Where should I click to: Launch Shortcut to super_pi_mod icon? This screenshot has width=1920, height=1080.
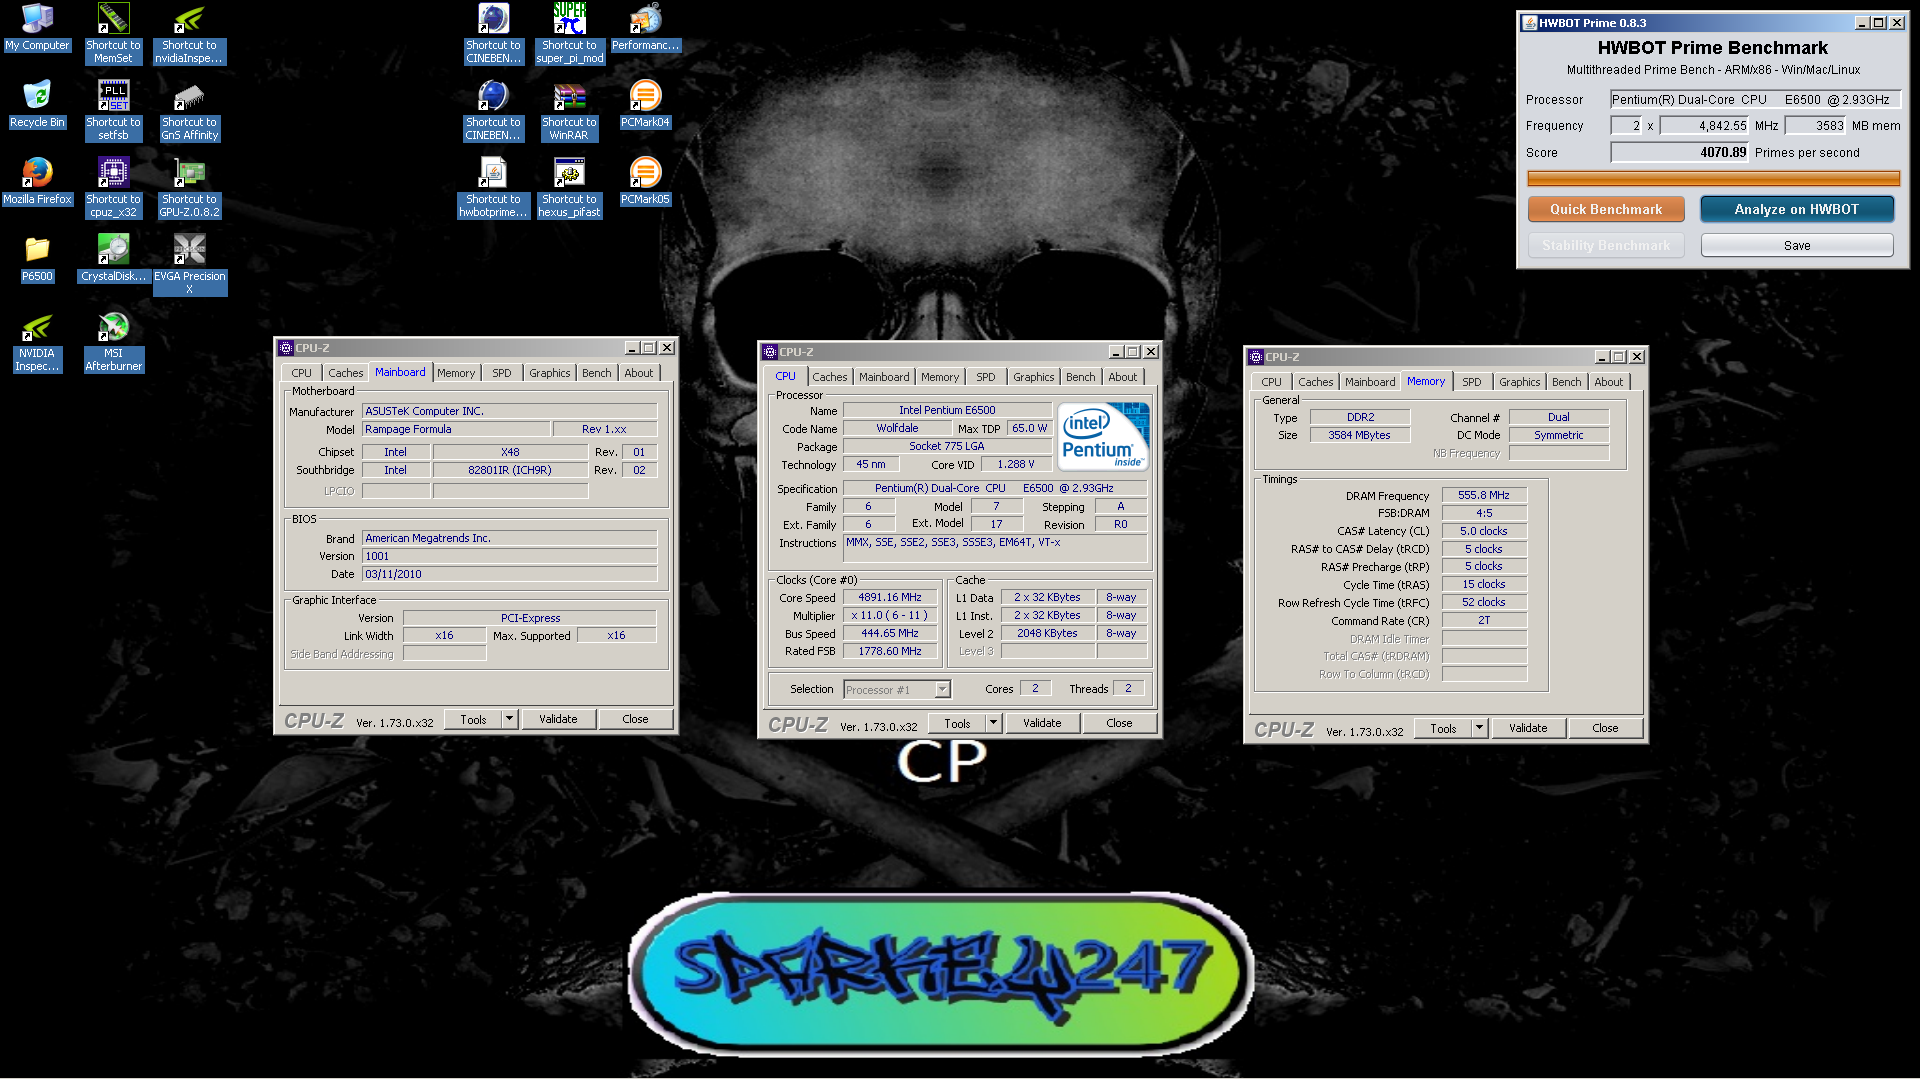pyautogui.click(x=569, y=34)
